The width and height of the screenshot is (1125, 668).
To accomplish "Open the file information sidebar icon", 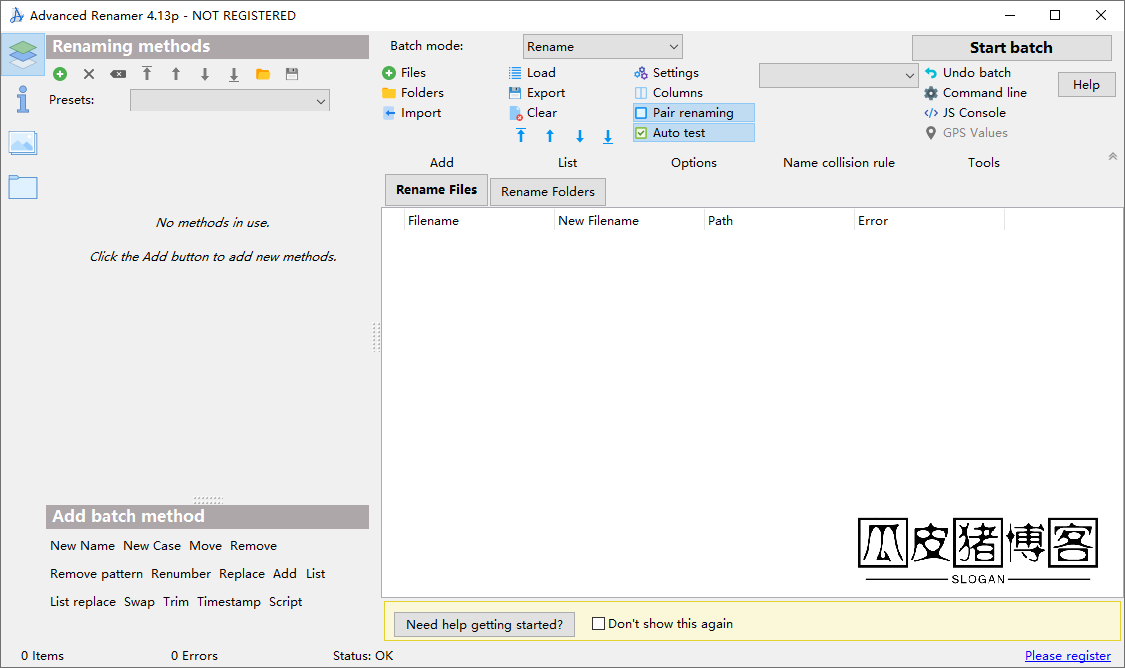I will [x=23, y=99].
